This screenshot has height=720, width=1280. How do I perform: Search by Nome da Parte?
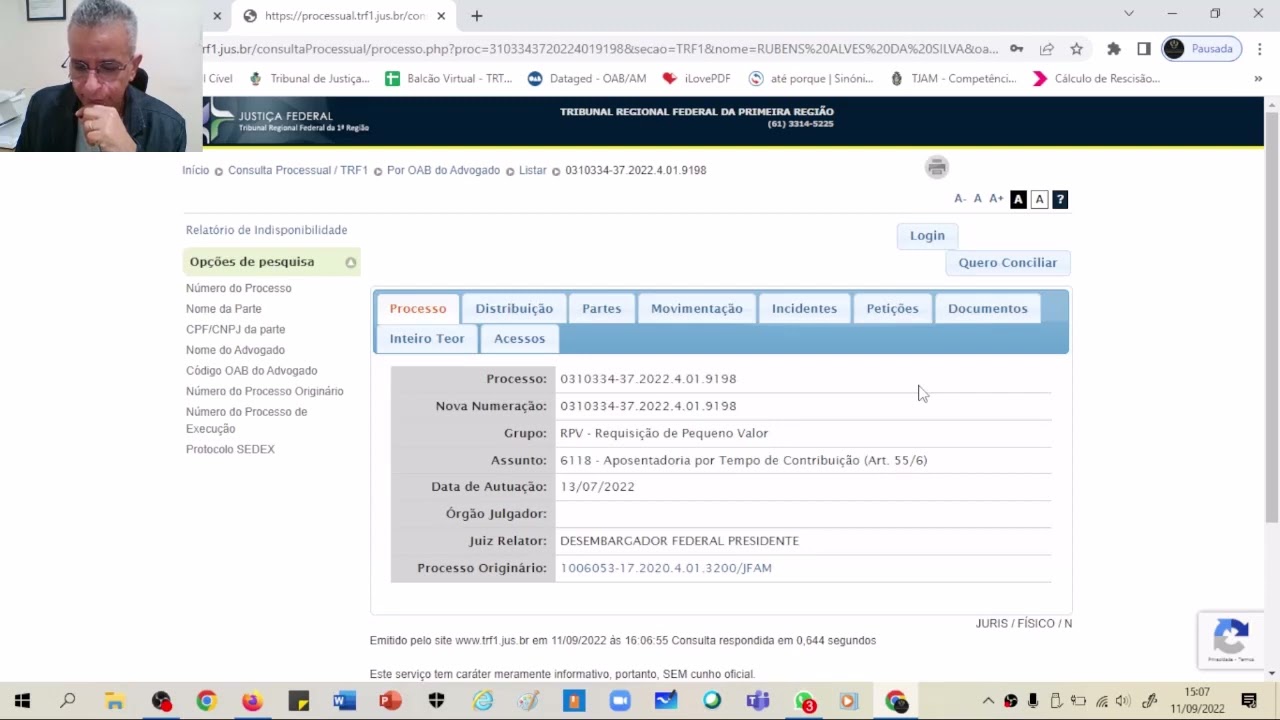click(x=224, y=309)
